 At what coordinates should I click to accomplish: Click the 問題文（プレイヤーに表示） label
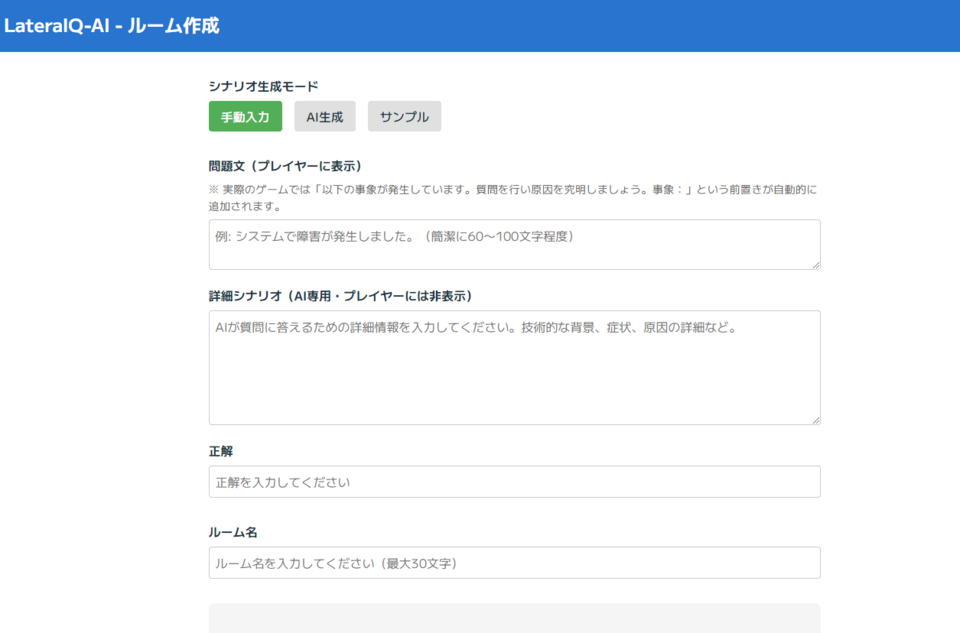[285, 166]
